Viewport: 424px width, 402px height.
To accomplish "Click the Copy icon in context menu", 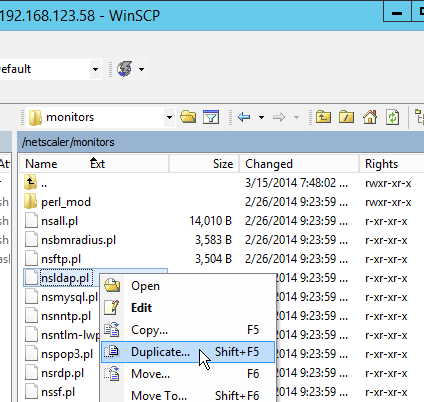I will click(x=112, y=329).
